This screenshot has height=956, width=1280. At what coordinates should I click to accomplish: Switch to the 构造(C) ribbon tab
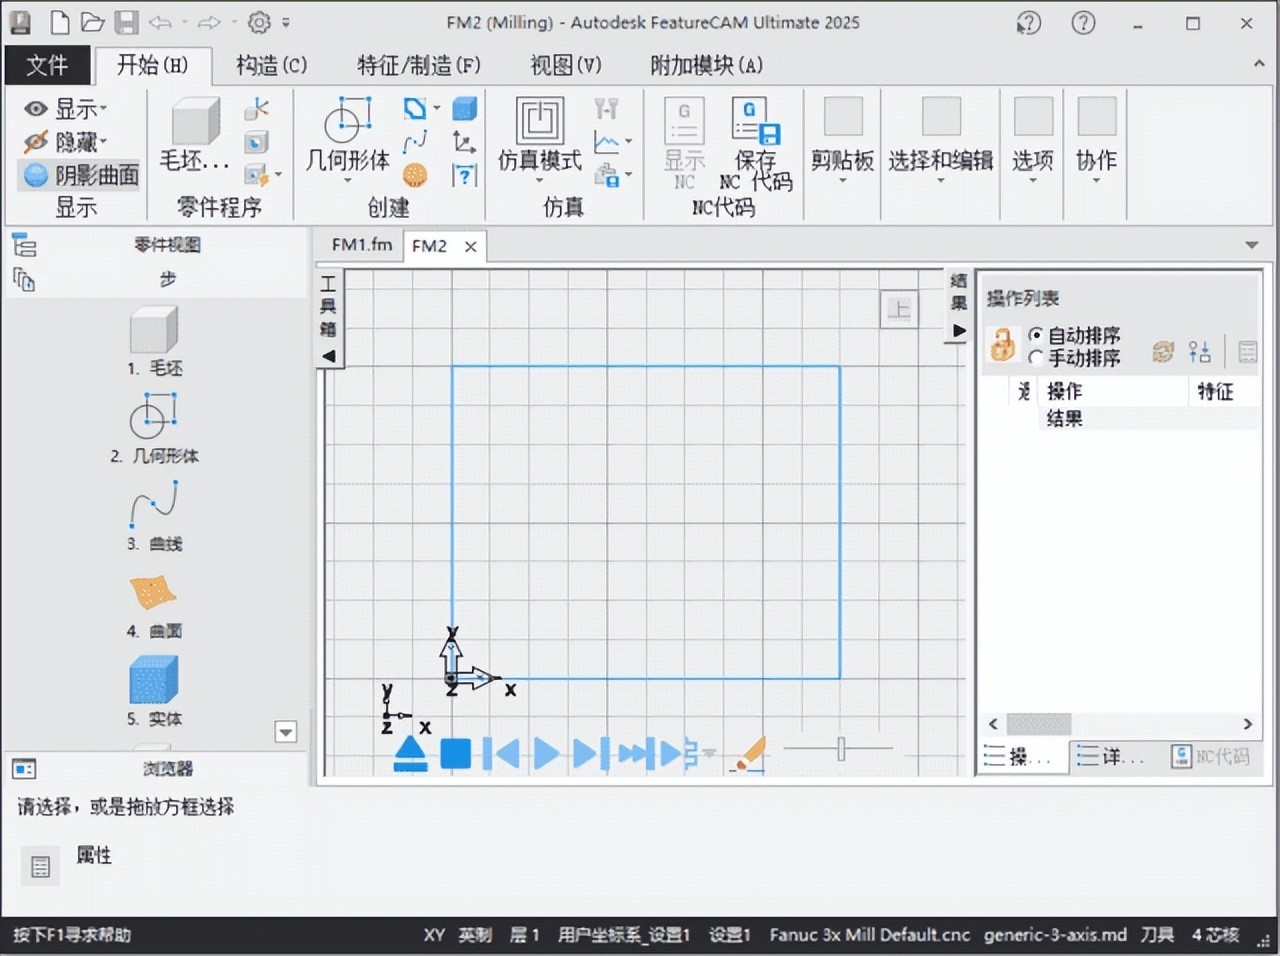(x=271, y=65)
